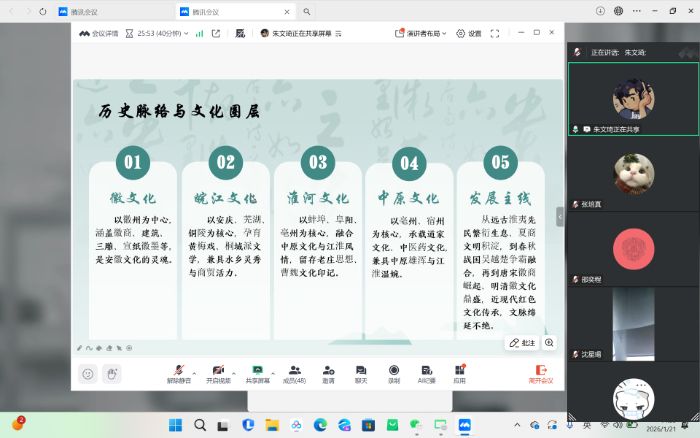Open the members list (成员)
The height and width of the screenshot is (438, 700).
[295, 372]
